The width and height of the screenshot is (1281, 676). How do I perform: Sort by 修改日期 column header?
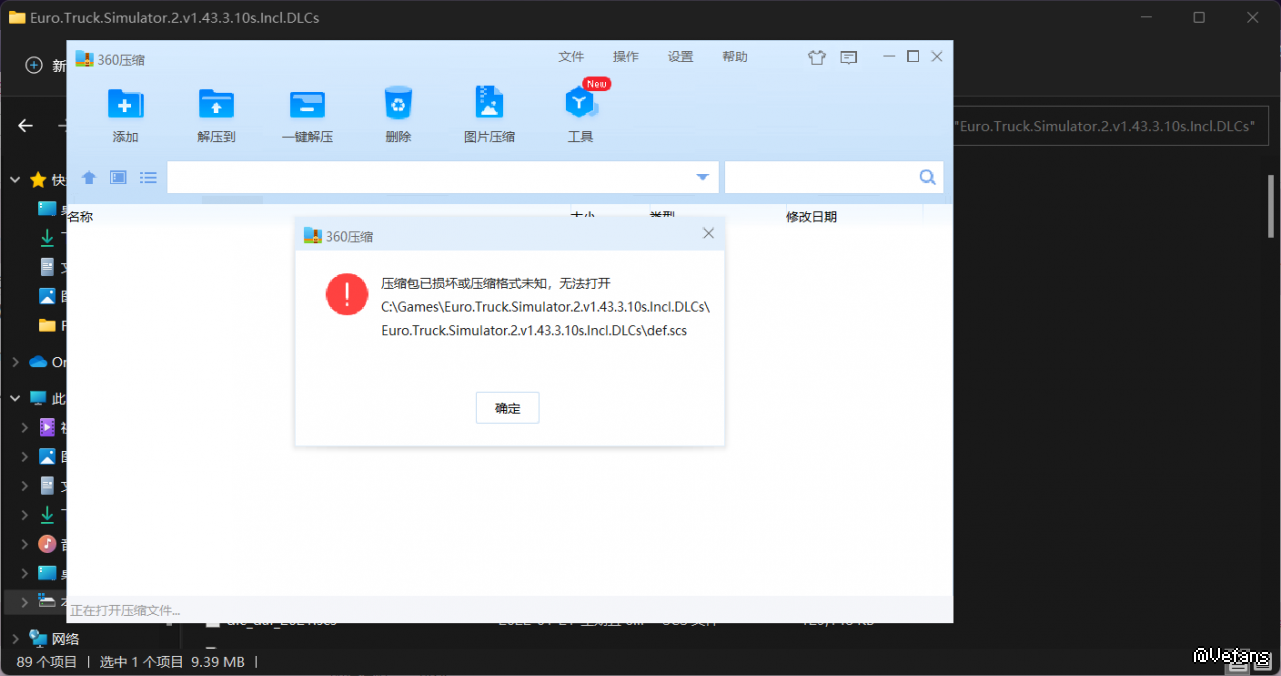(x=811, y=216)
